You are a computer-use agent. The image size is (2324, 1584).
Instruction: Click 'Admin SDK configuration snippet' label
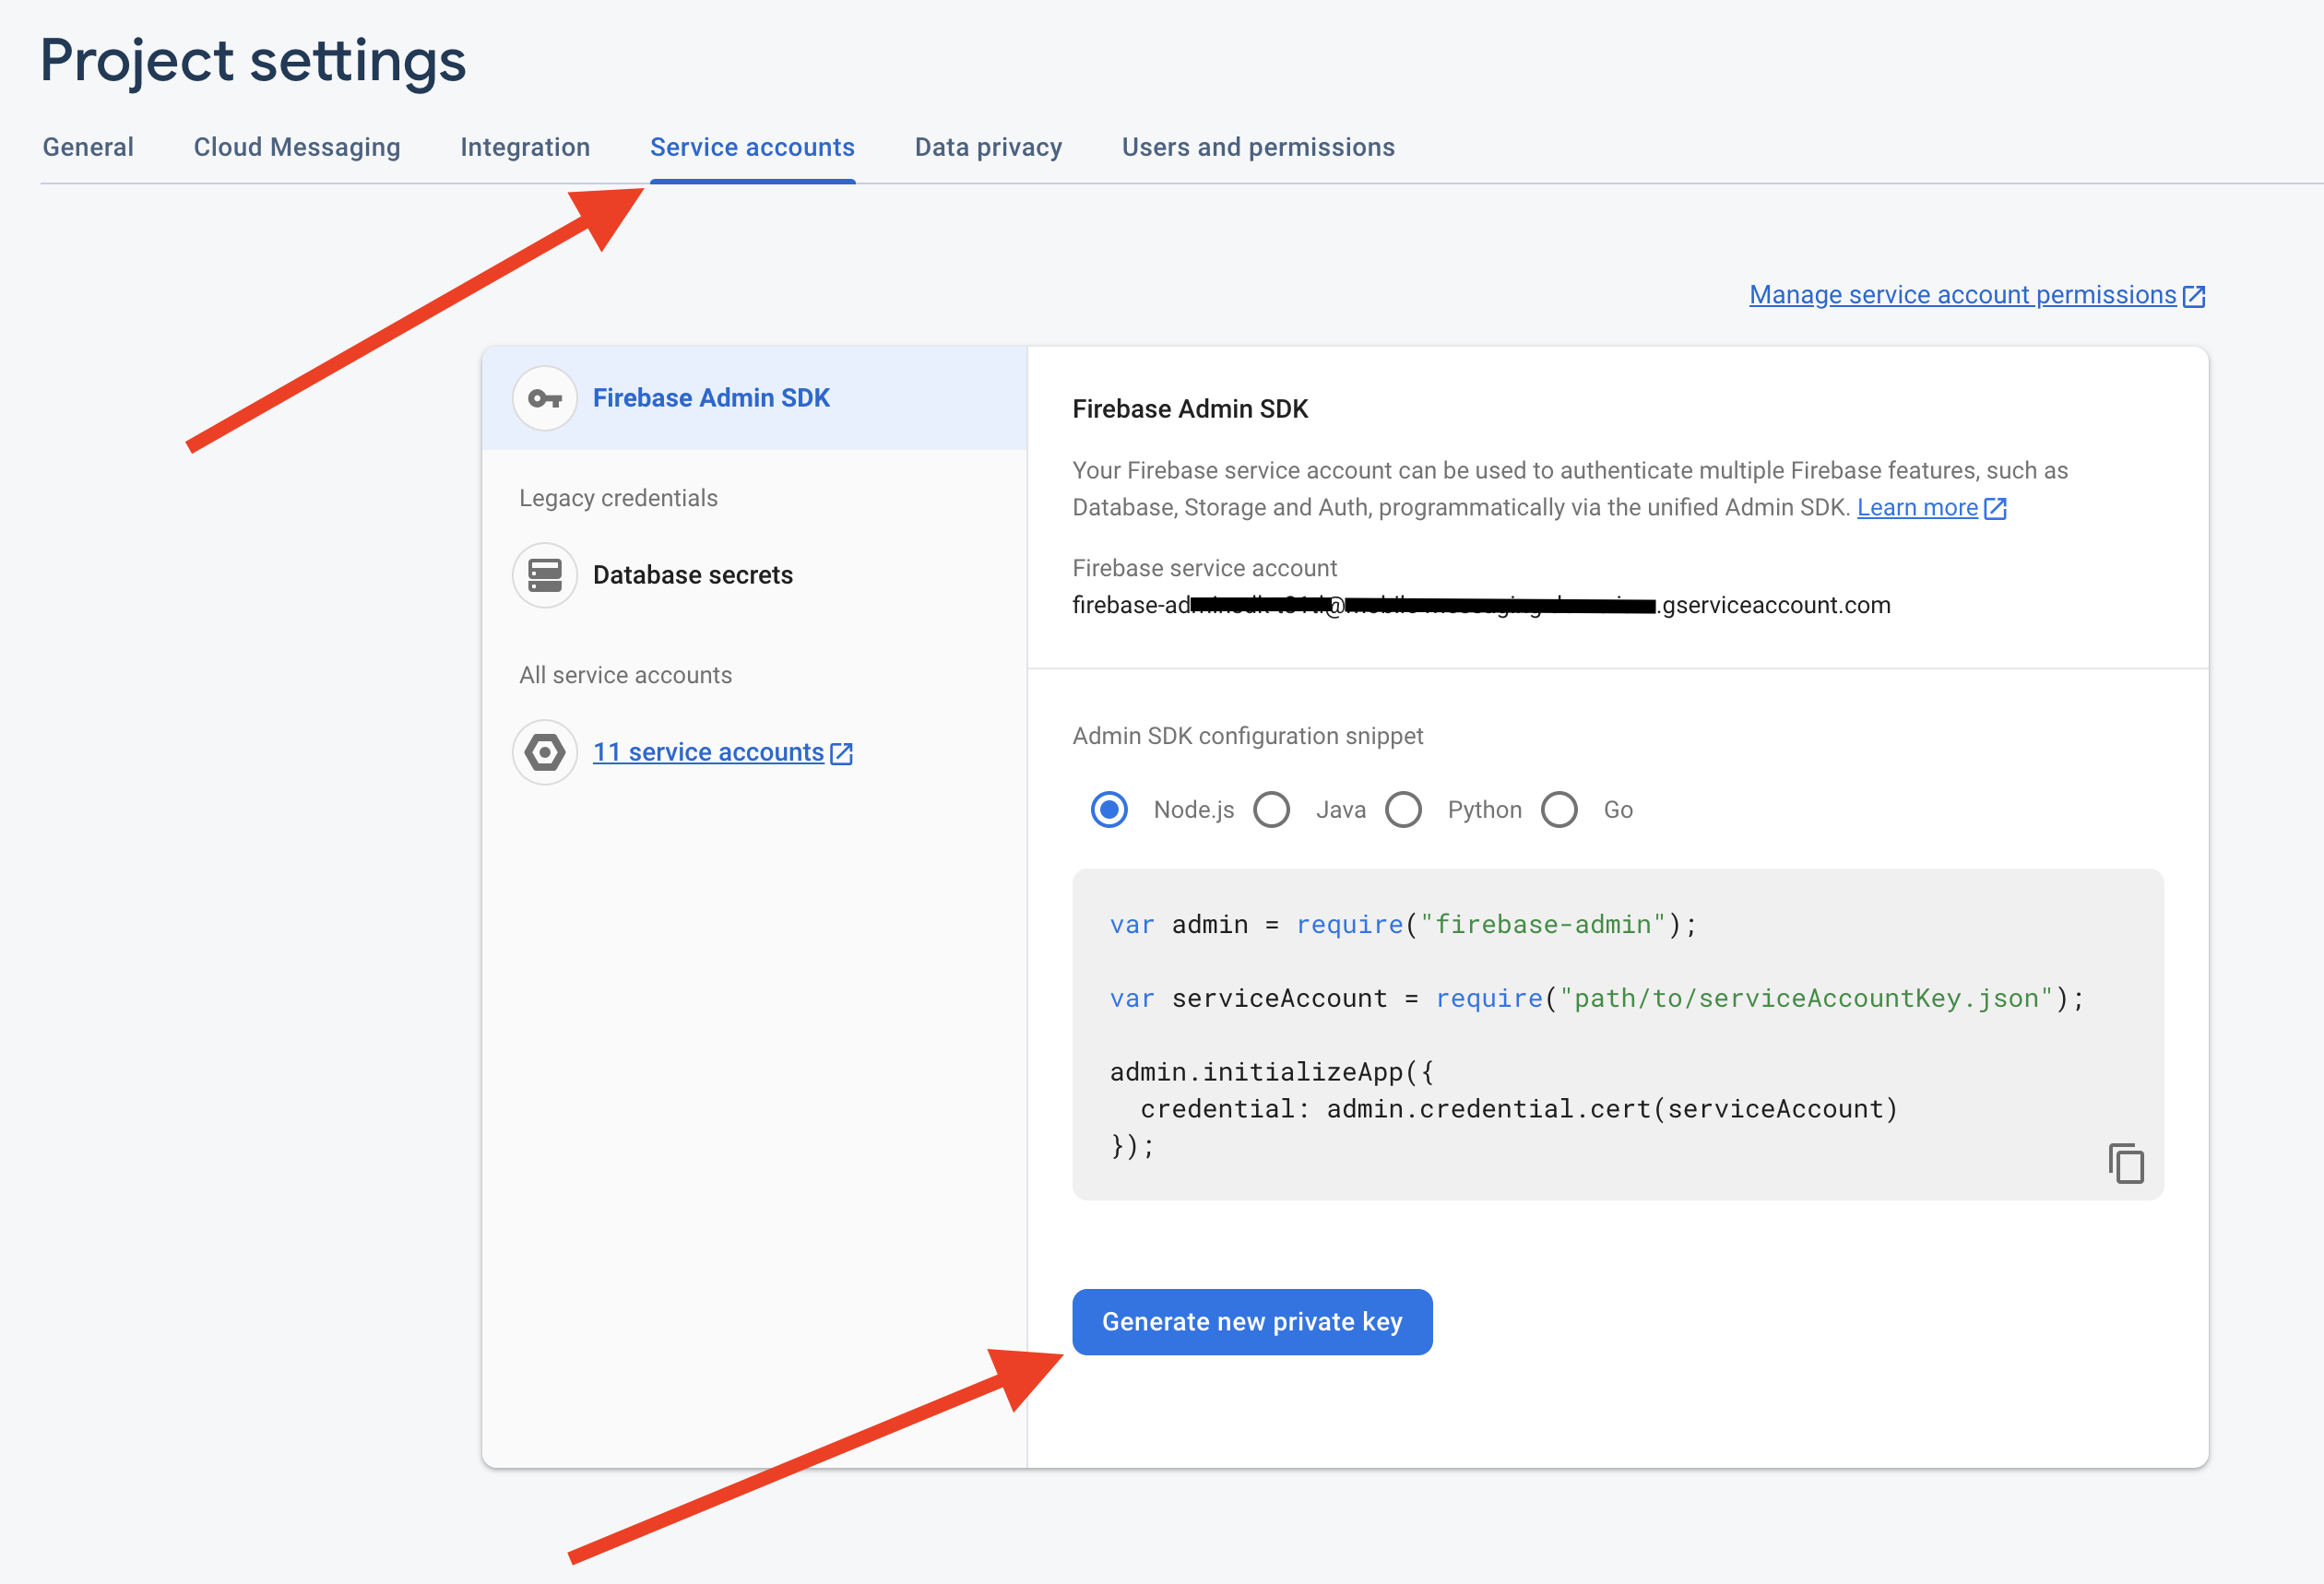[x=1247, y=736]
